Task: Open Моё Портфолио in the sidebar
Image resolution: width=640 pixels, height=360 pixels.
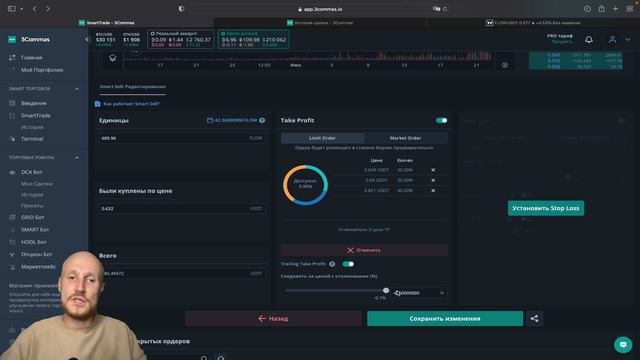Action: click(42, 70)
